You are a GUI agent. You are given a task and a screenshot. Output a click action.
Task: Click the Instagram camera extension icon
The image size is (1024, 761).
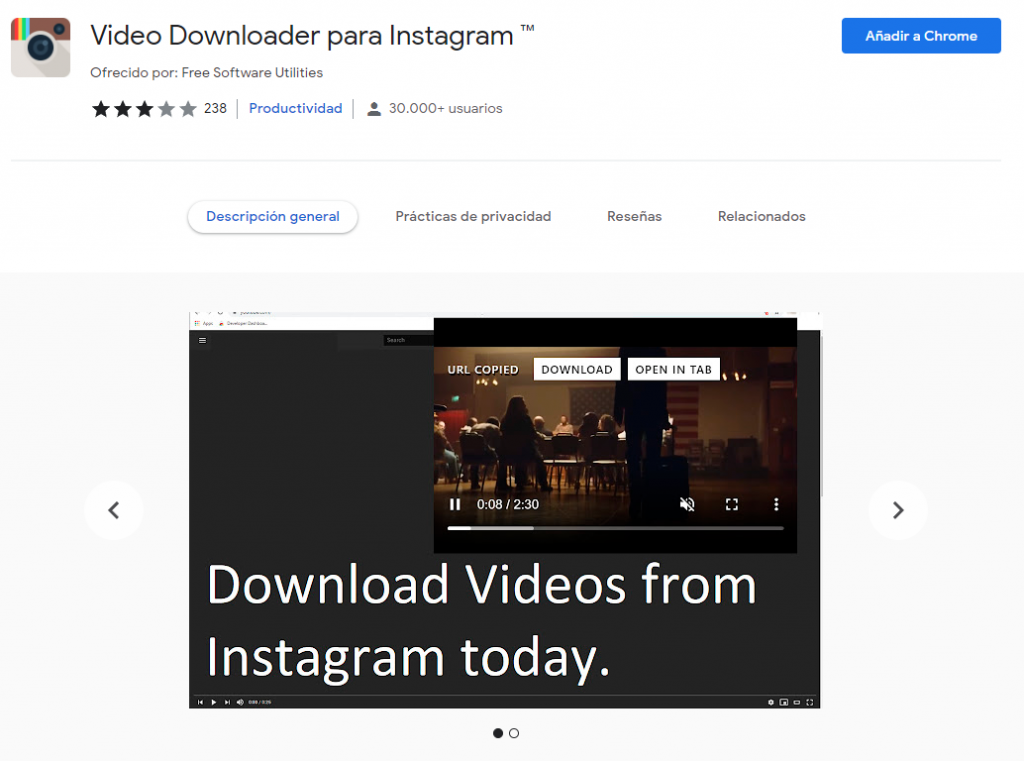coord(40,48)
